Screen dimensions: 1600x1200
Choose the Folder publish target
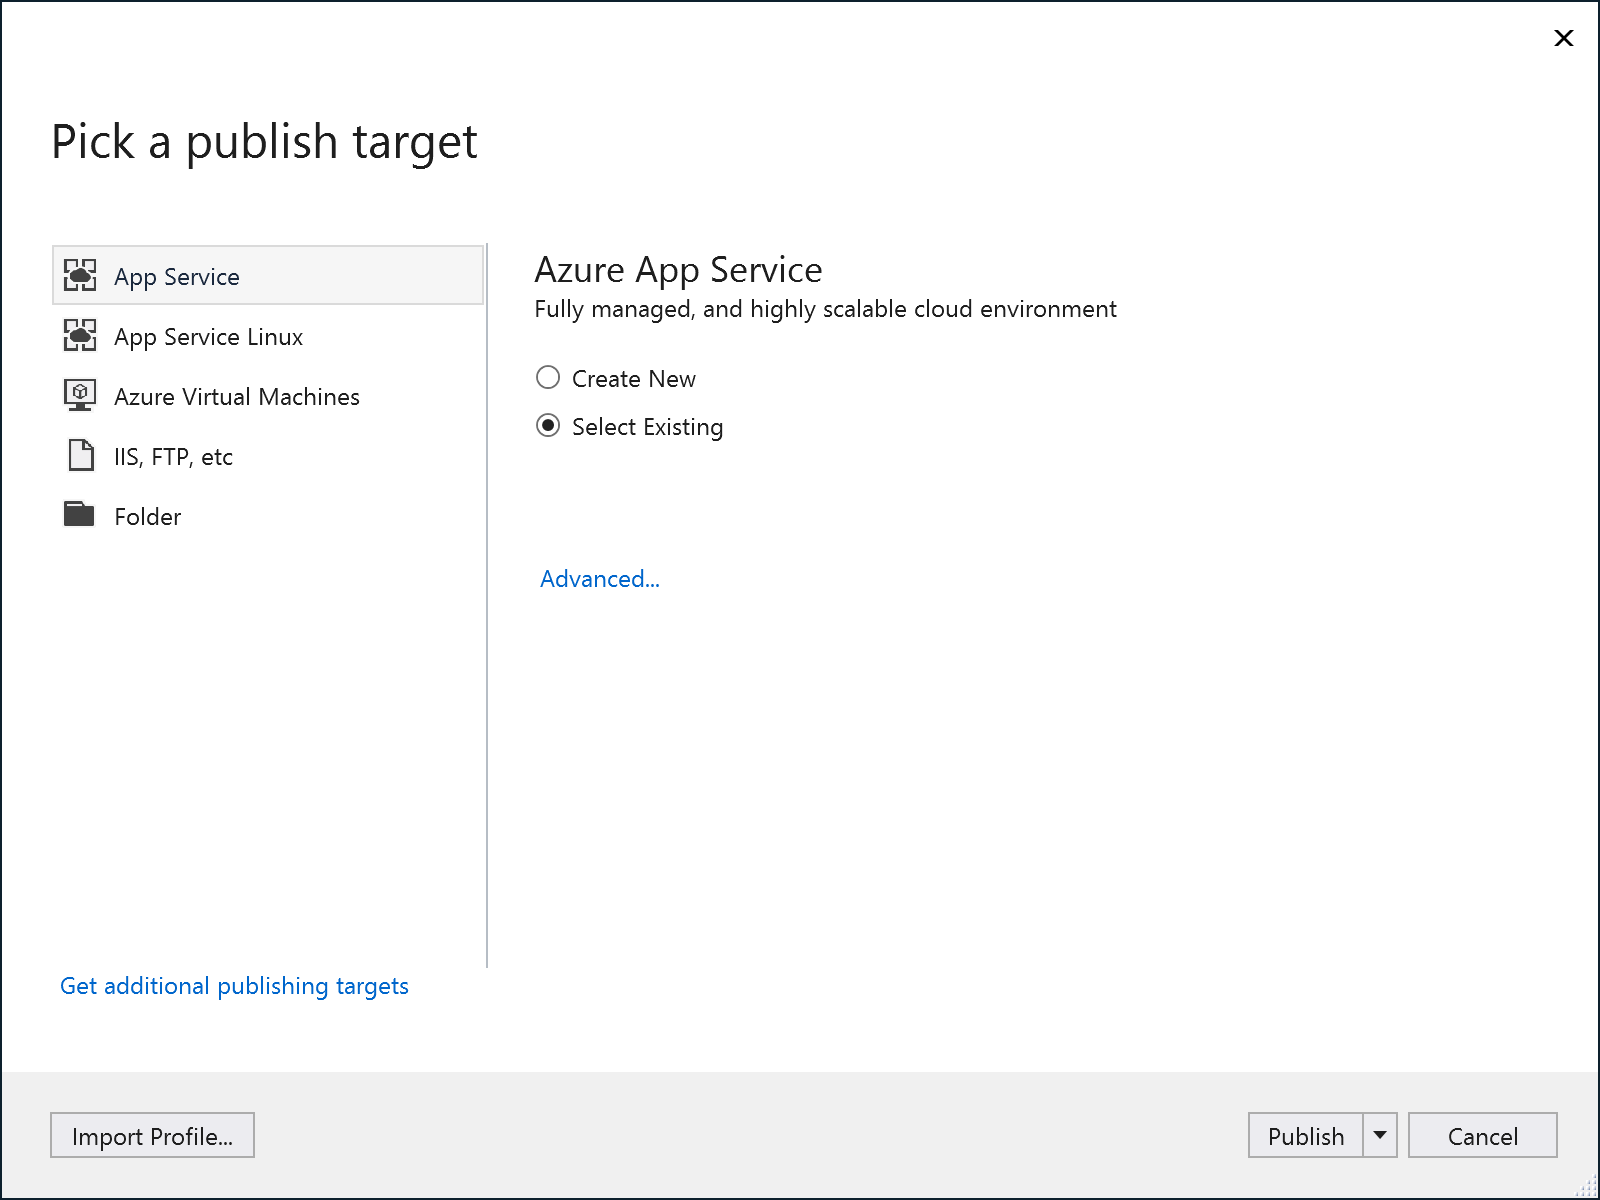pyautogui.click(x=268, y=516)
